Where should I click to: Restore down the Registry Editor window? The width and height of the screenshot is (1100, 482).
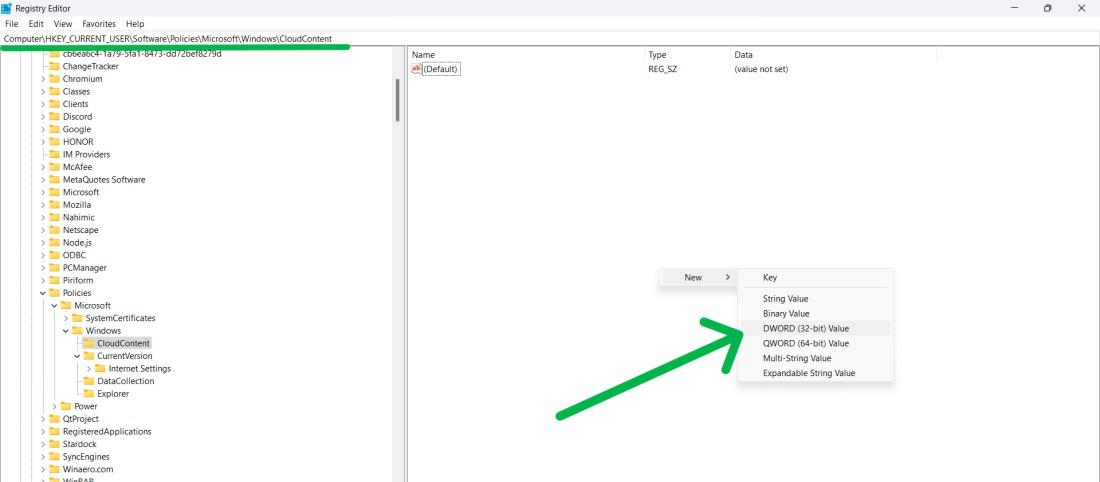pyautogui.click(x=1047, y=8)
